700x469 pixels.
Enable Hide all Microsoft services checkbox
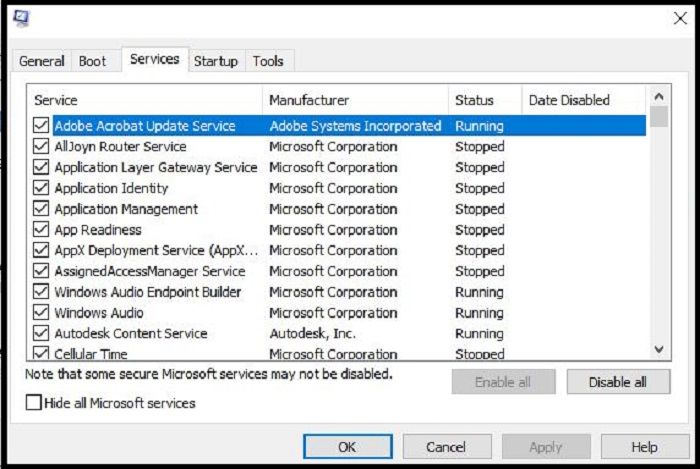(35, 403)
